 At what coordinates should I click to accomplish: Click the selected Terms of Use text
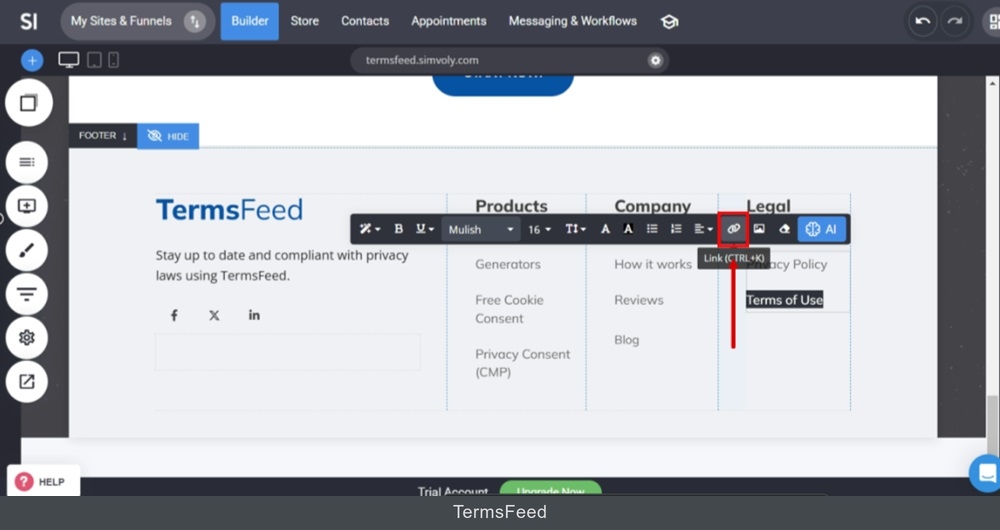(x=784, y=300)
